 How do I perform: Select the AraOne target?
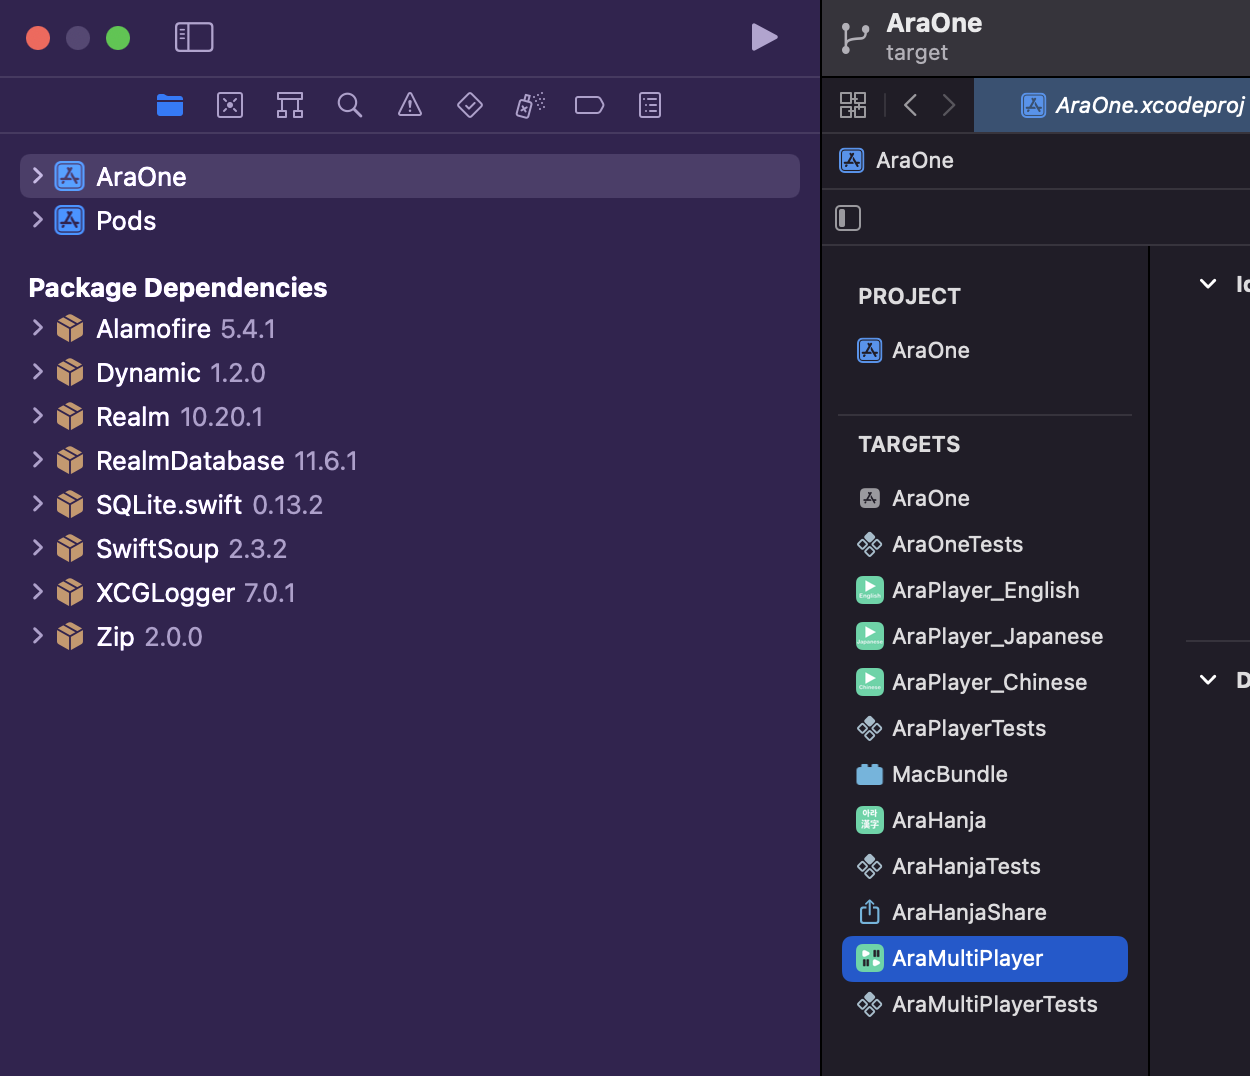pos(985,498)
